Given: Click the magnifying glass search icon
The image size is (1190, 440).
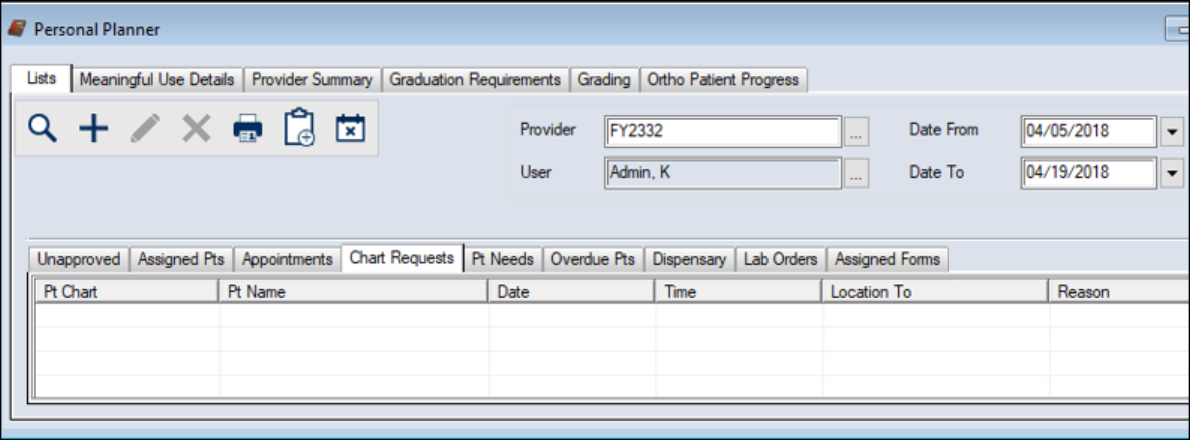Looking at the screenshot, I should pyautogui.click(x=42, y=128).
